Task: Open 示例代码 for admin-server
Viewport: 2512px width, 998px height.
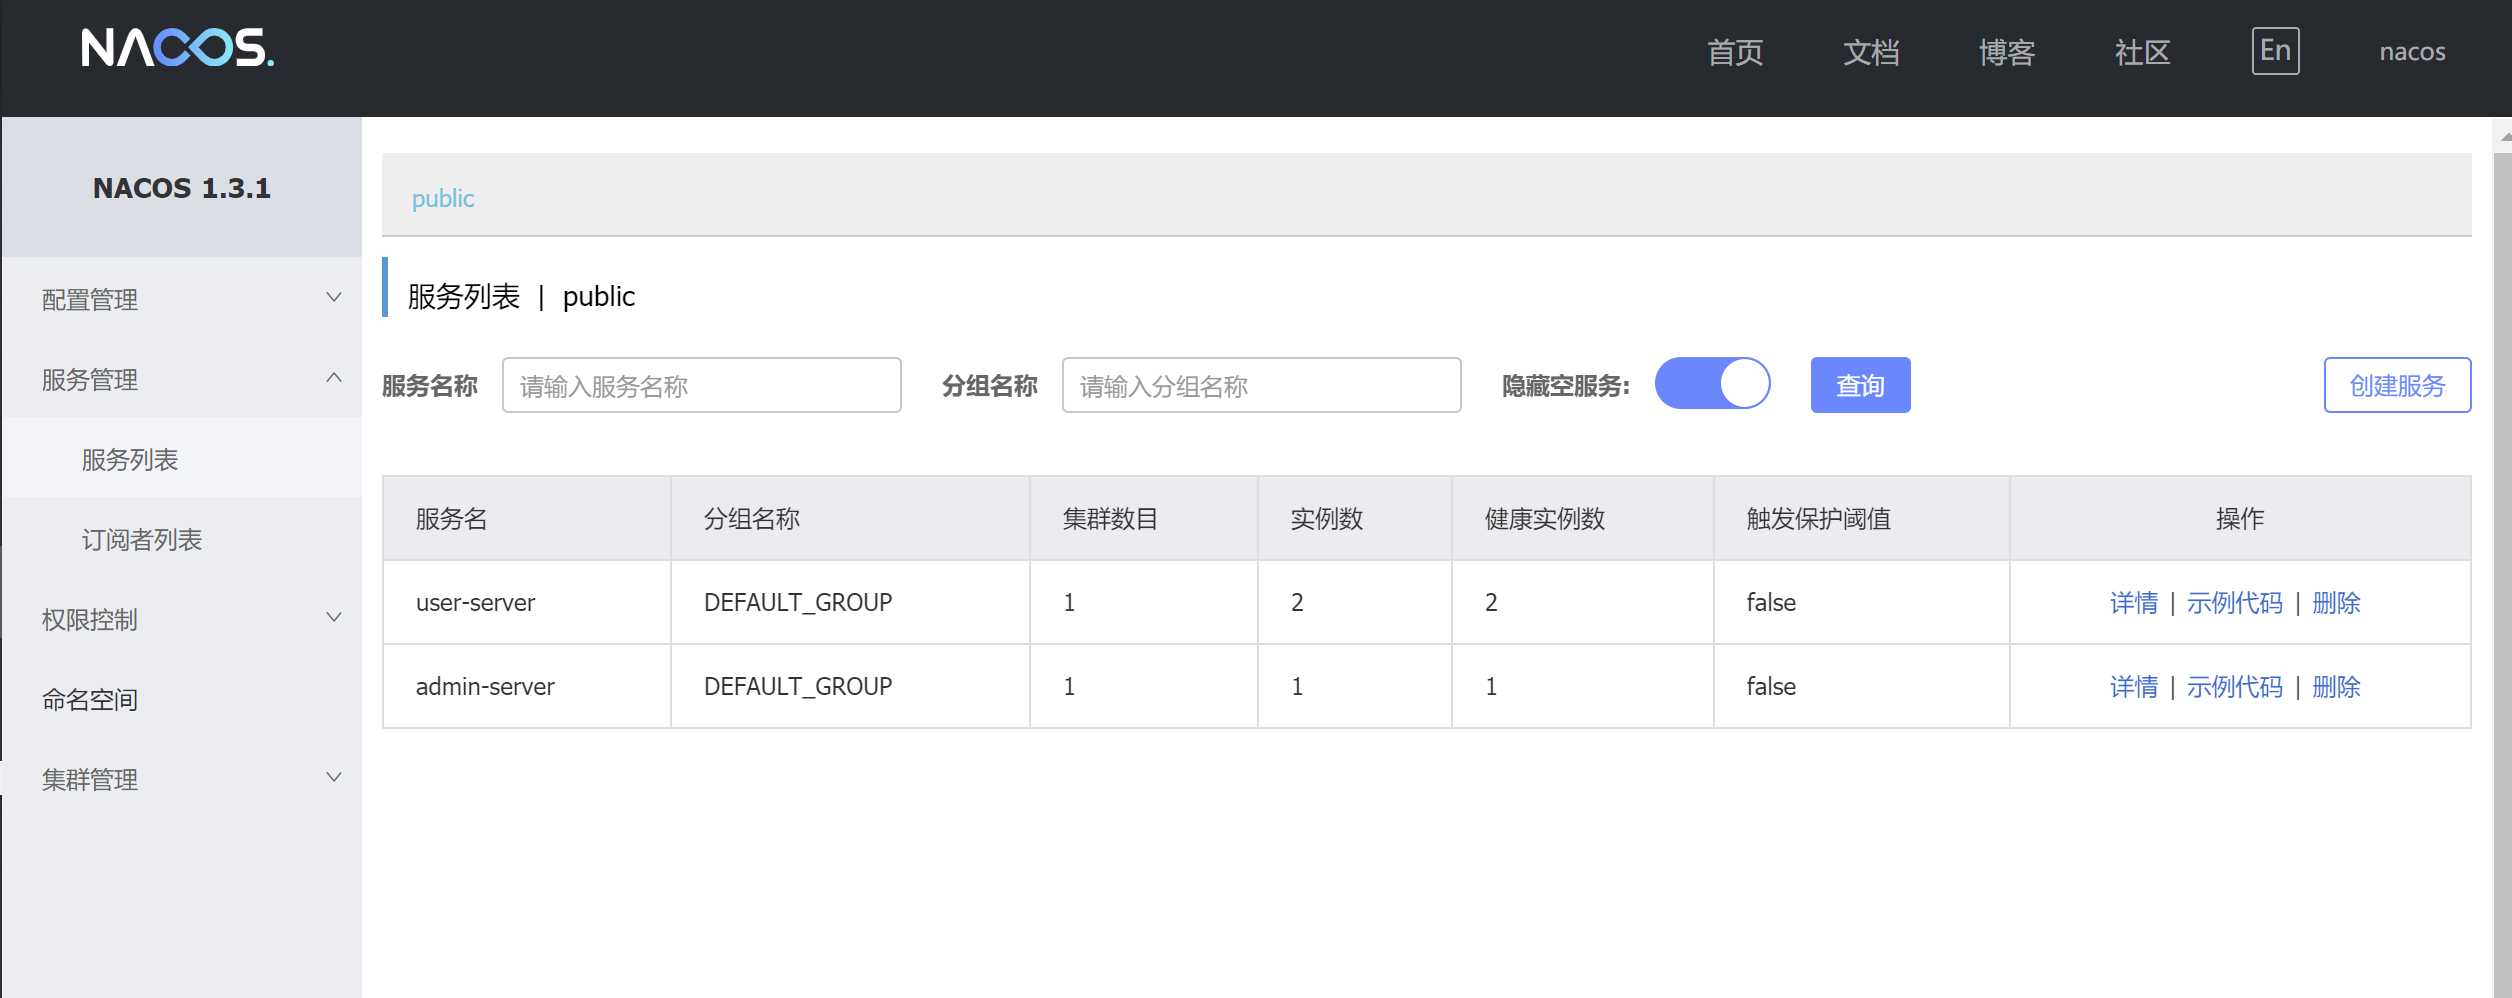Action: coord(2235,687)
